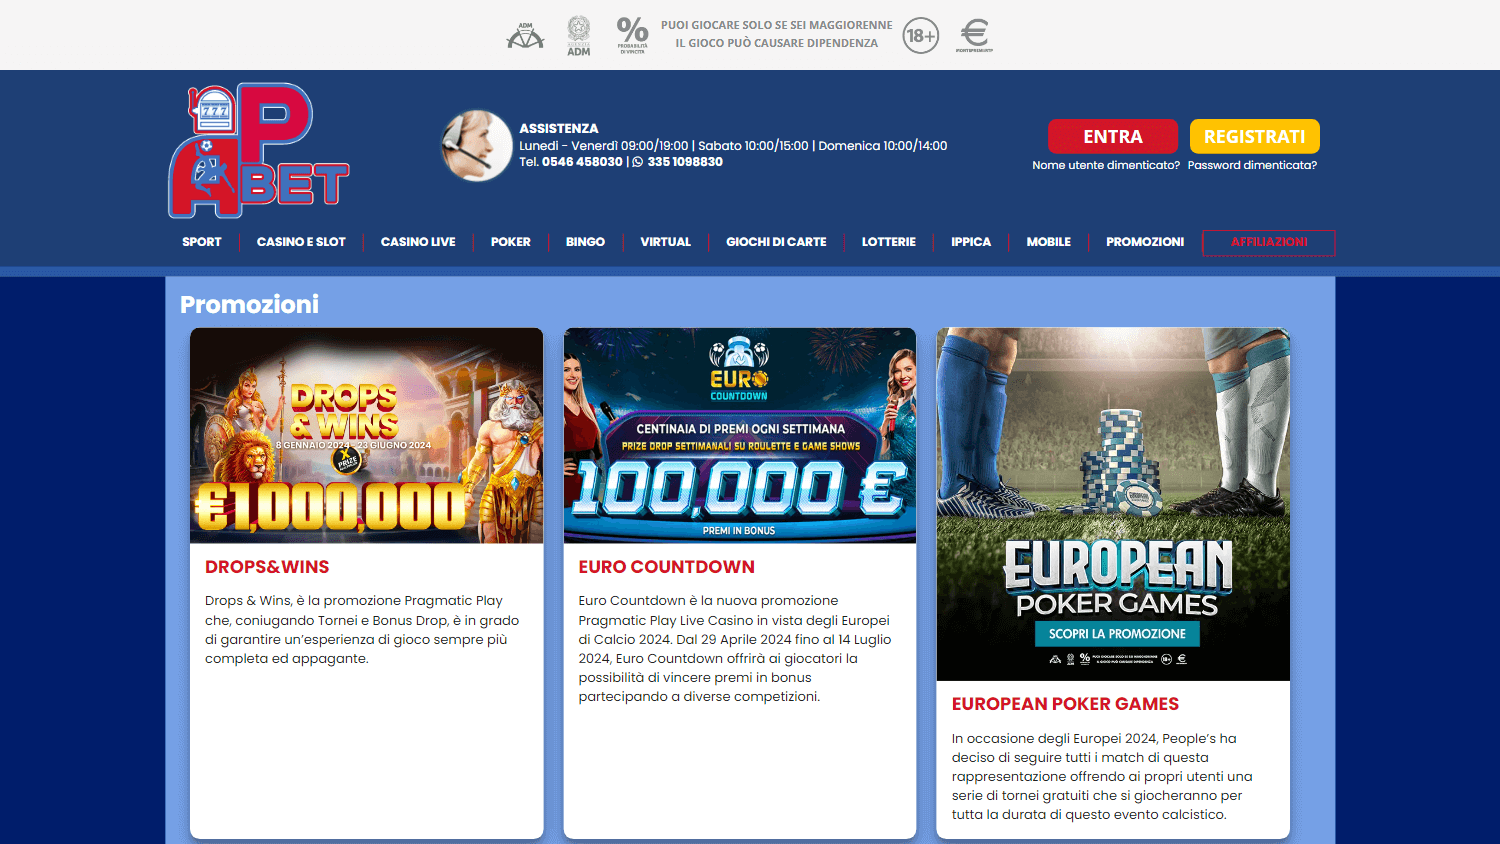Click the REGISTRATI button
This screenshot has width=1500, height=844.
coord(1255,136)
